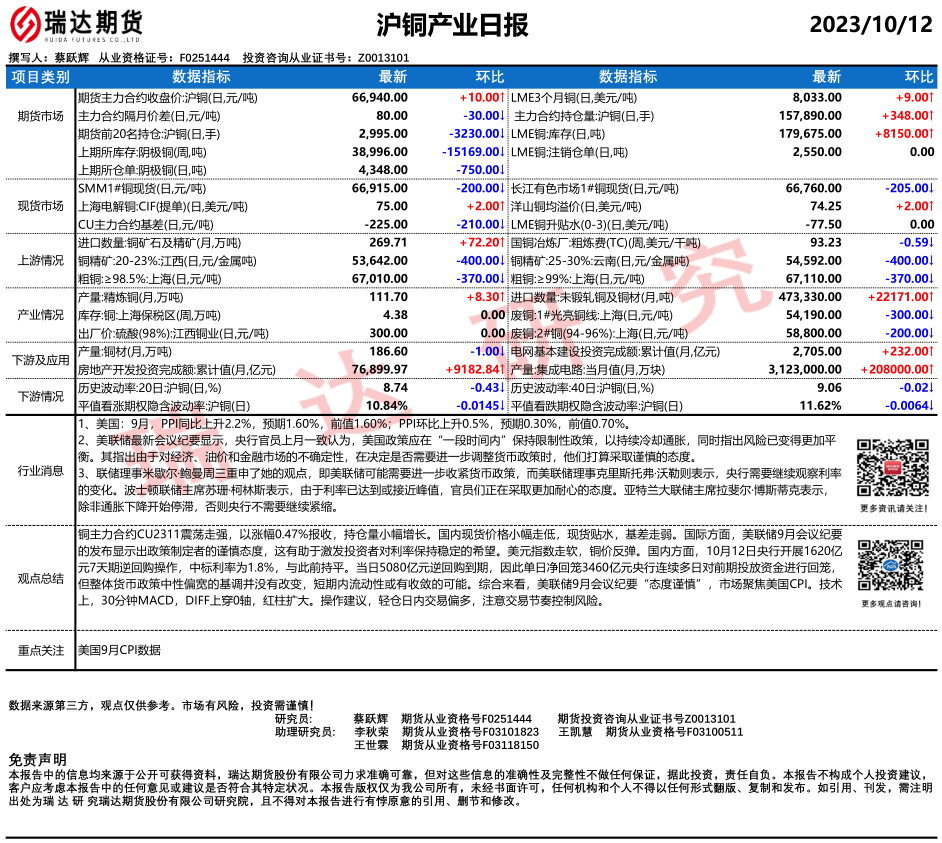Click the 项目类别 column header
This screenshot has height=843, width=942.
(x=40, y=77)
